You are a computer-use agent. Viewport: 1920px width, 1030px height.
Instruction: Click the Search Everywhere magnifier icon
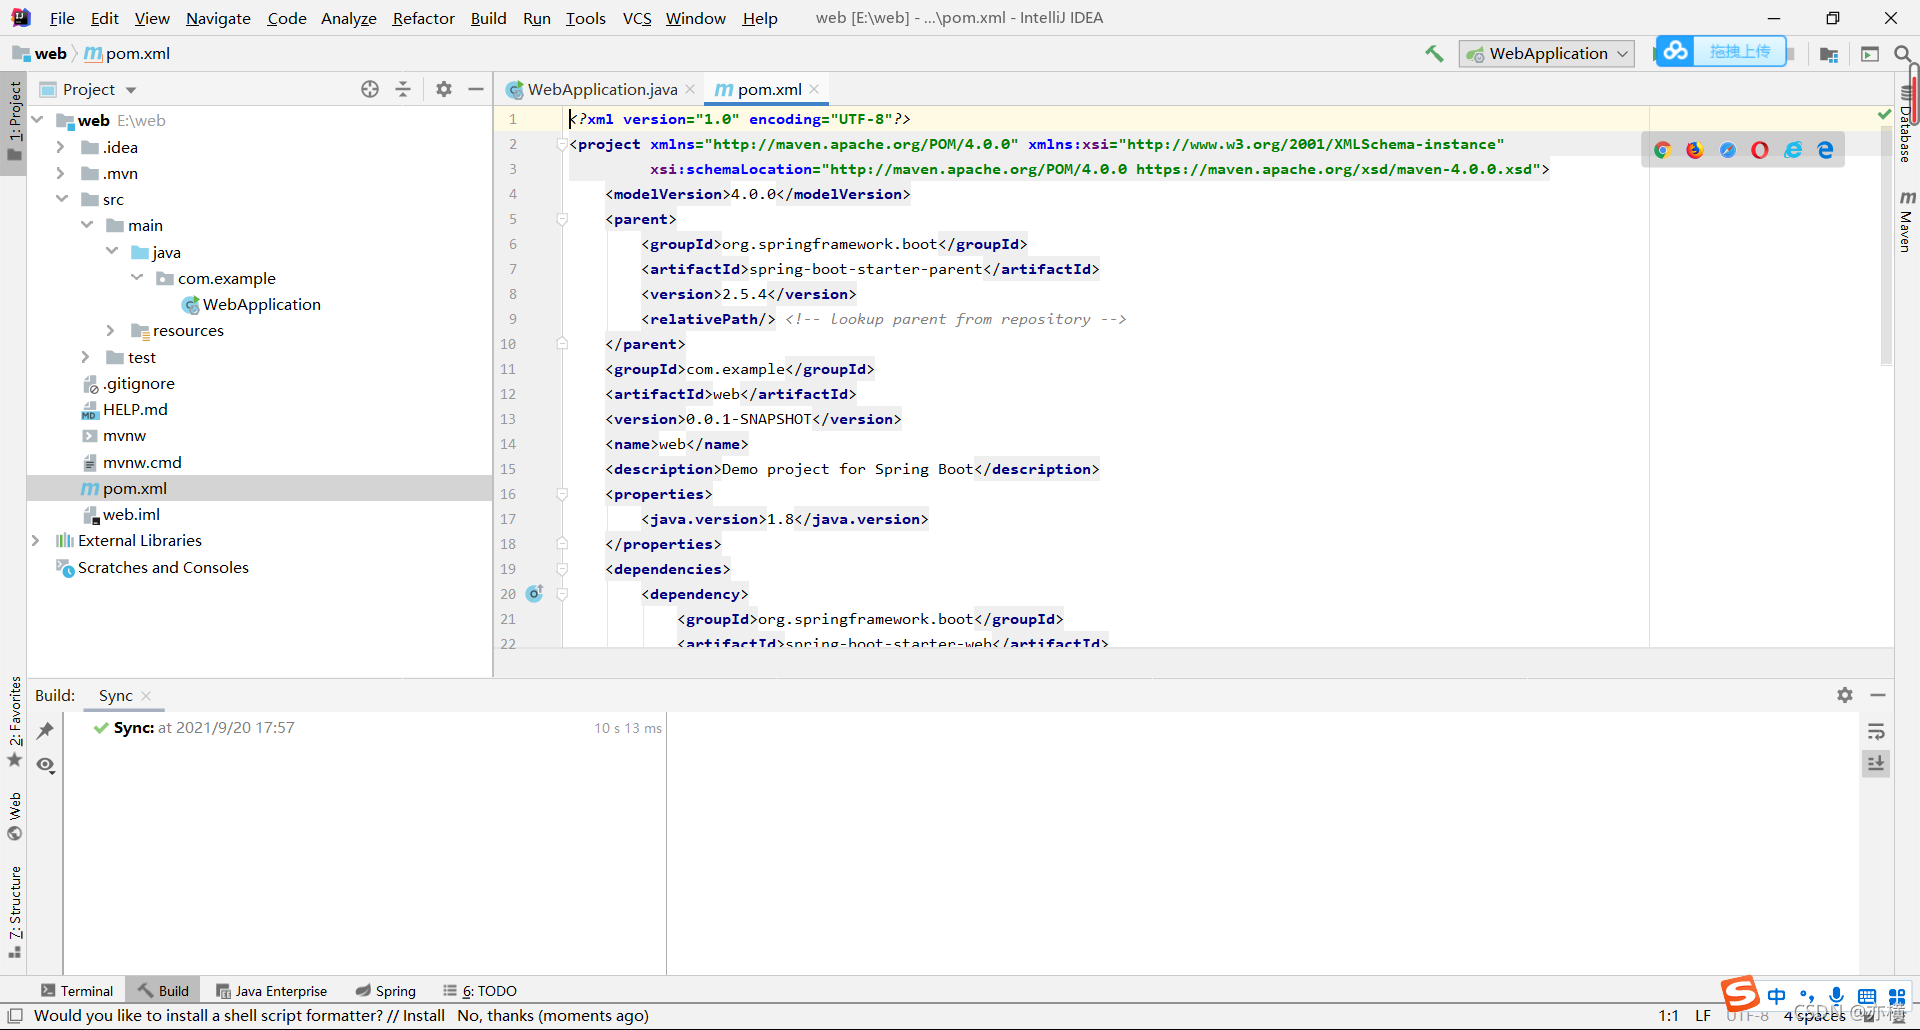(x=1902, y=54)
